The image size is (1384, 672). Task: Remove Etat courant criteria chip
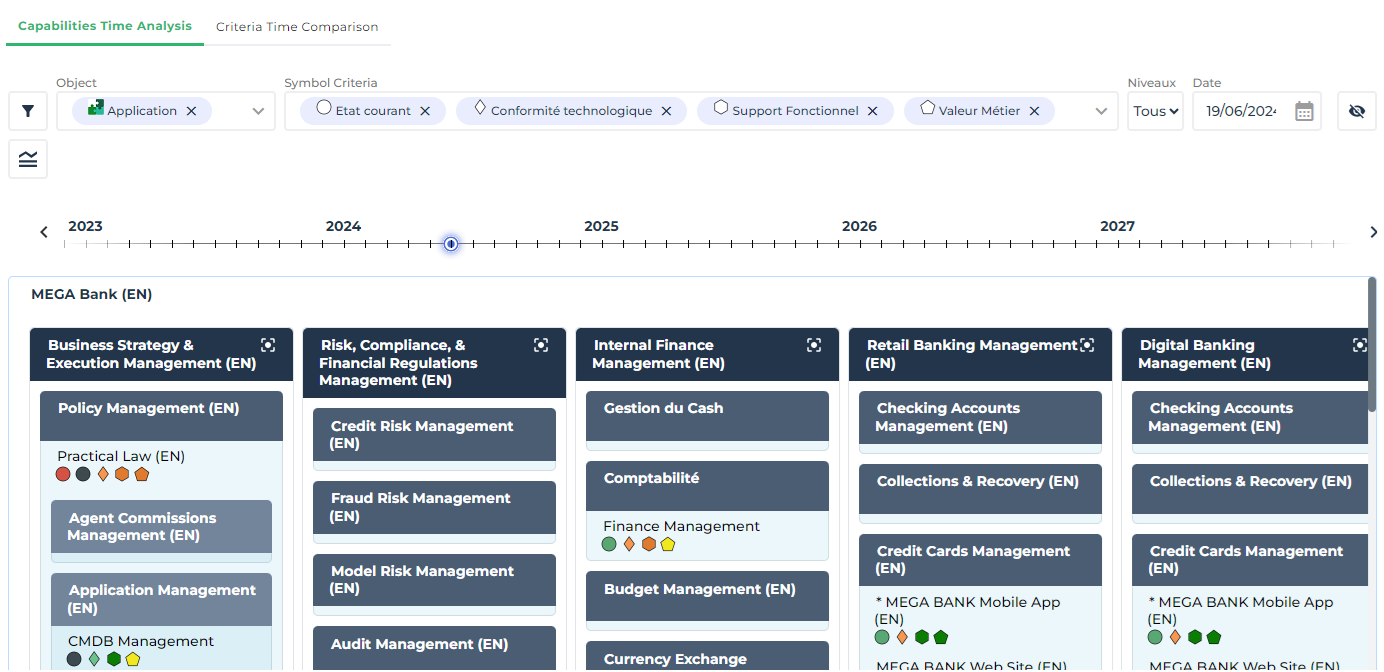[x=425, y=111]
